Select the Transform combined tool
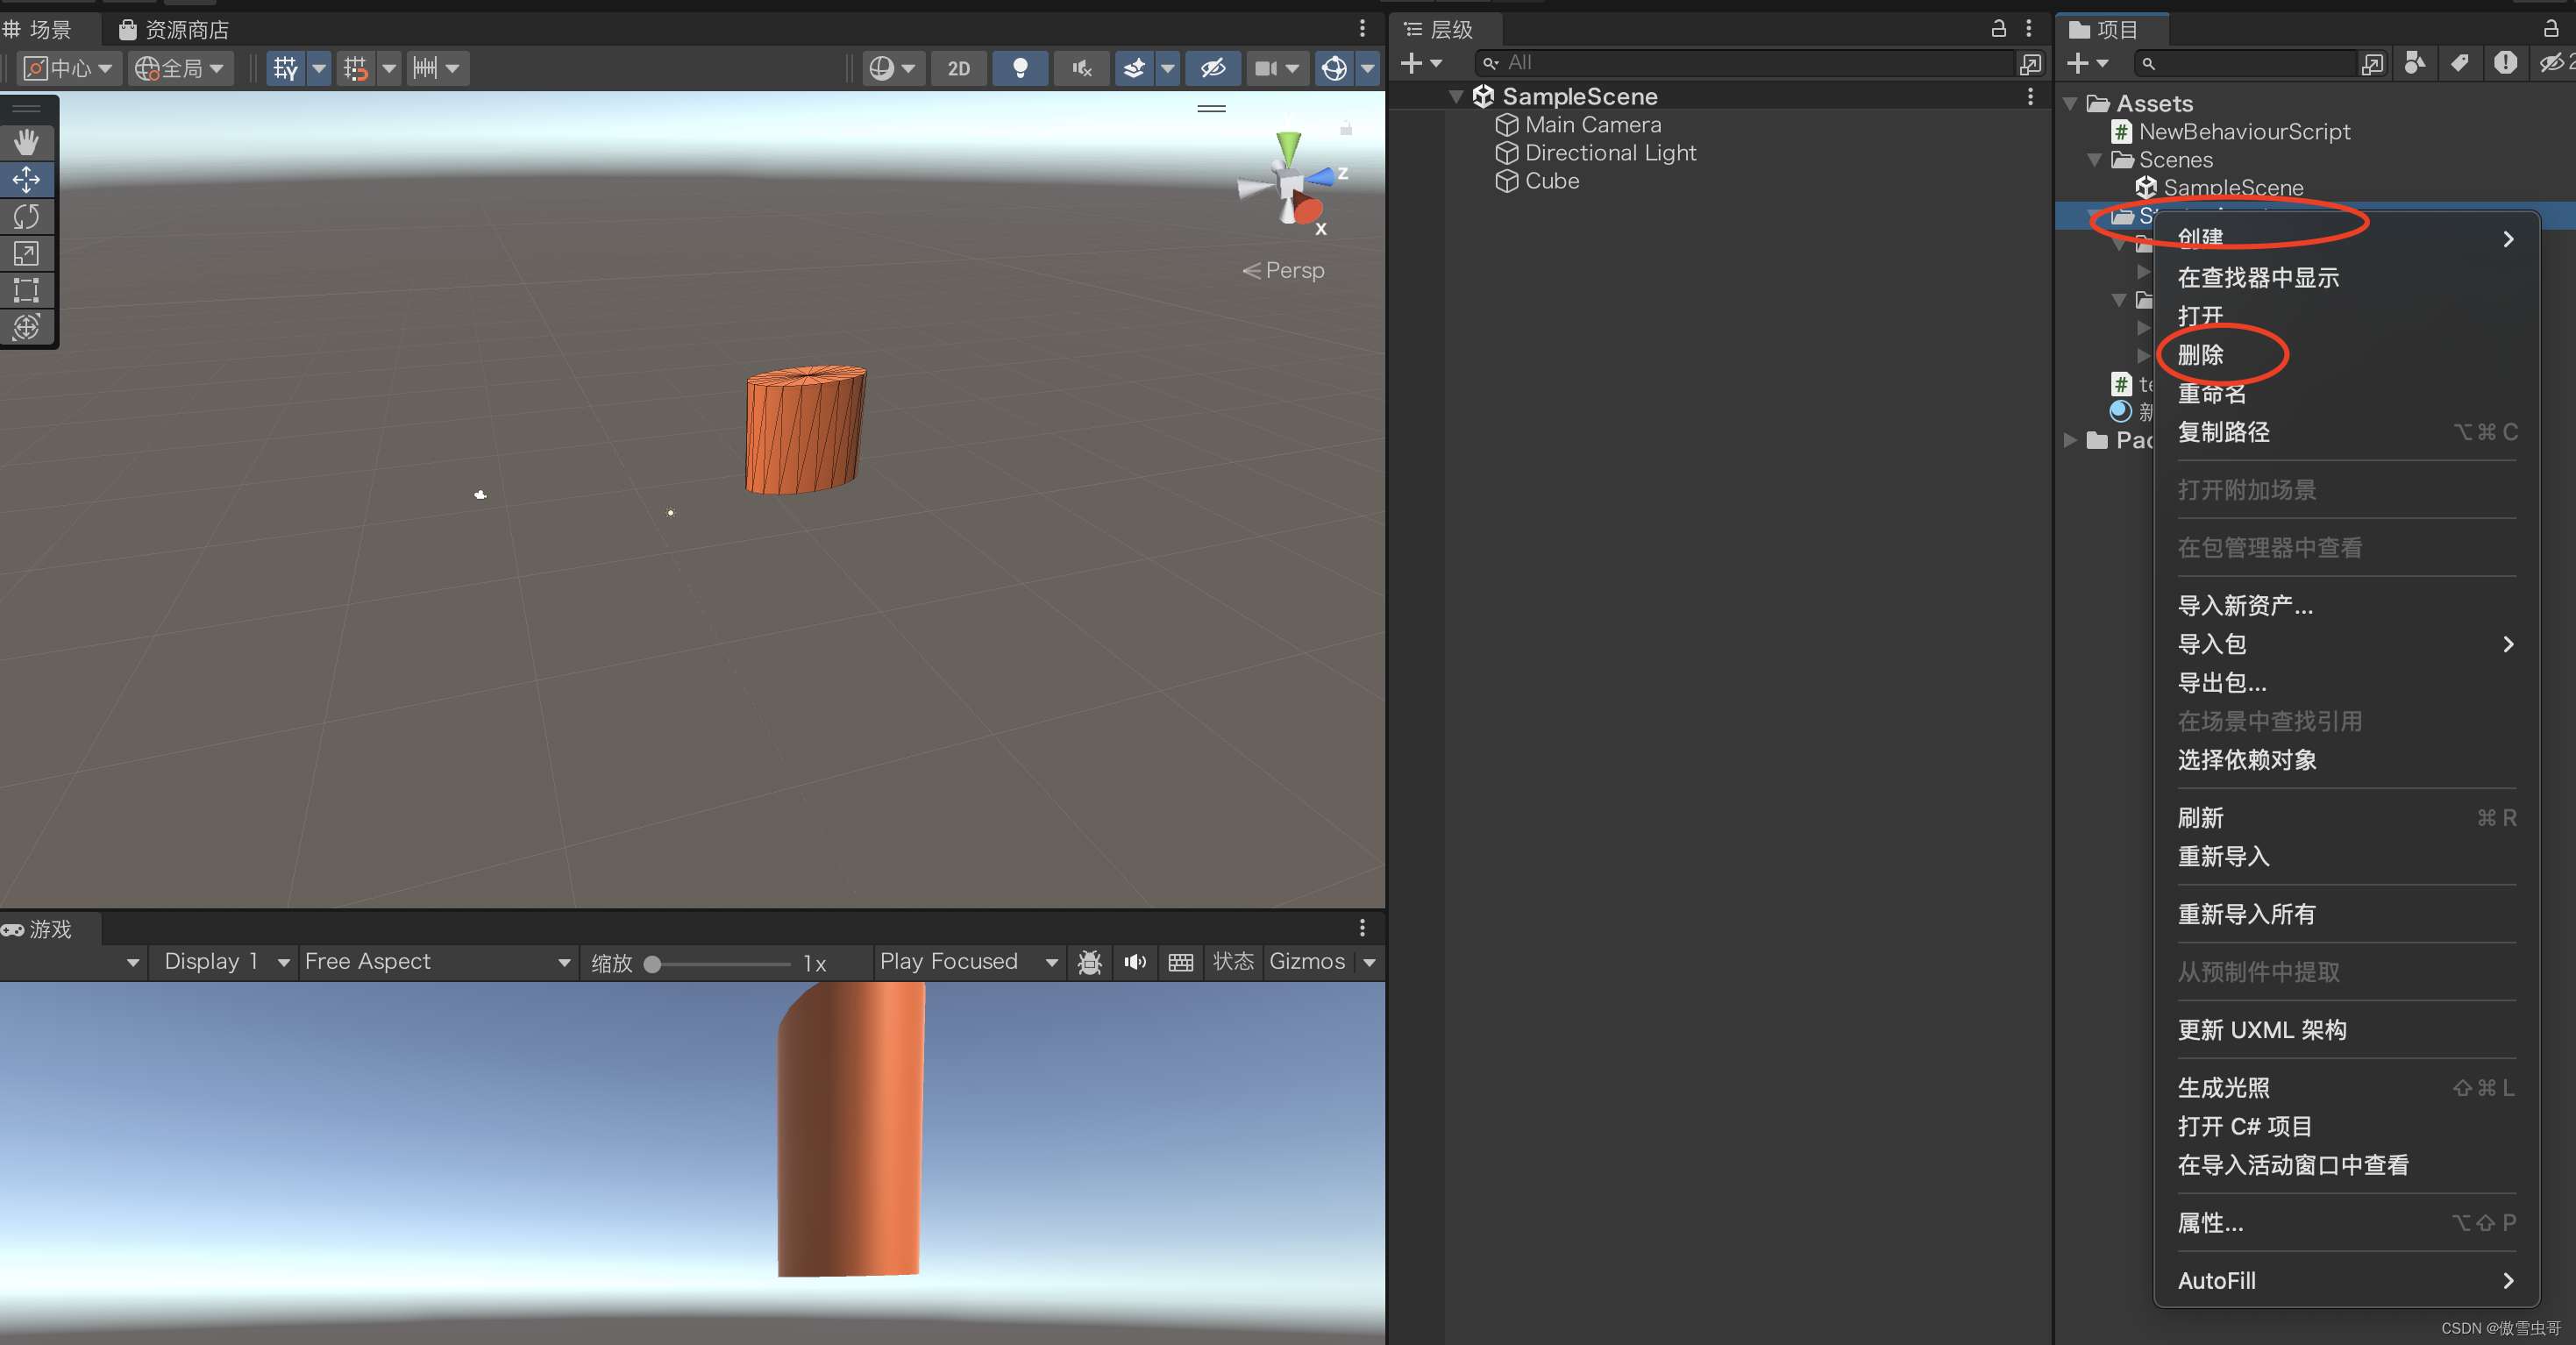 tap(26, 327)
